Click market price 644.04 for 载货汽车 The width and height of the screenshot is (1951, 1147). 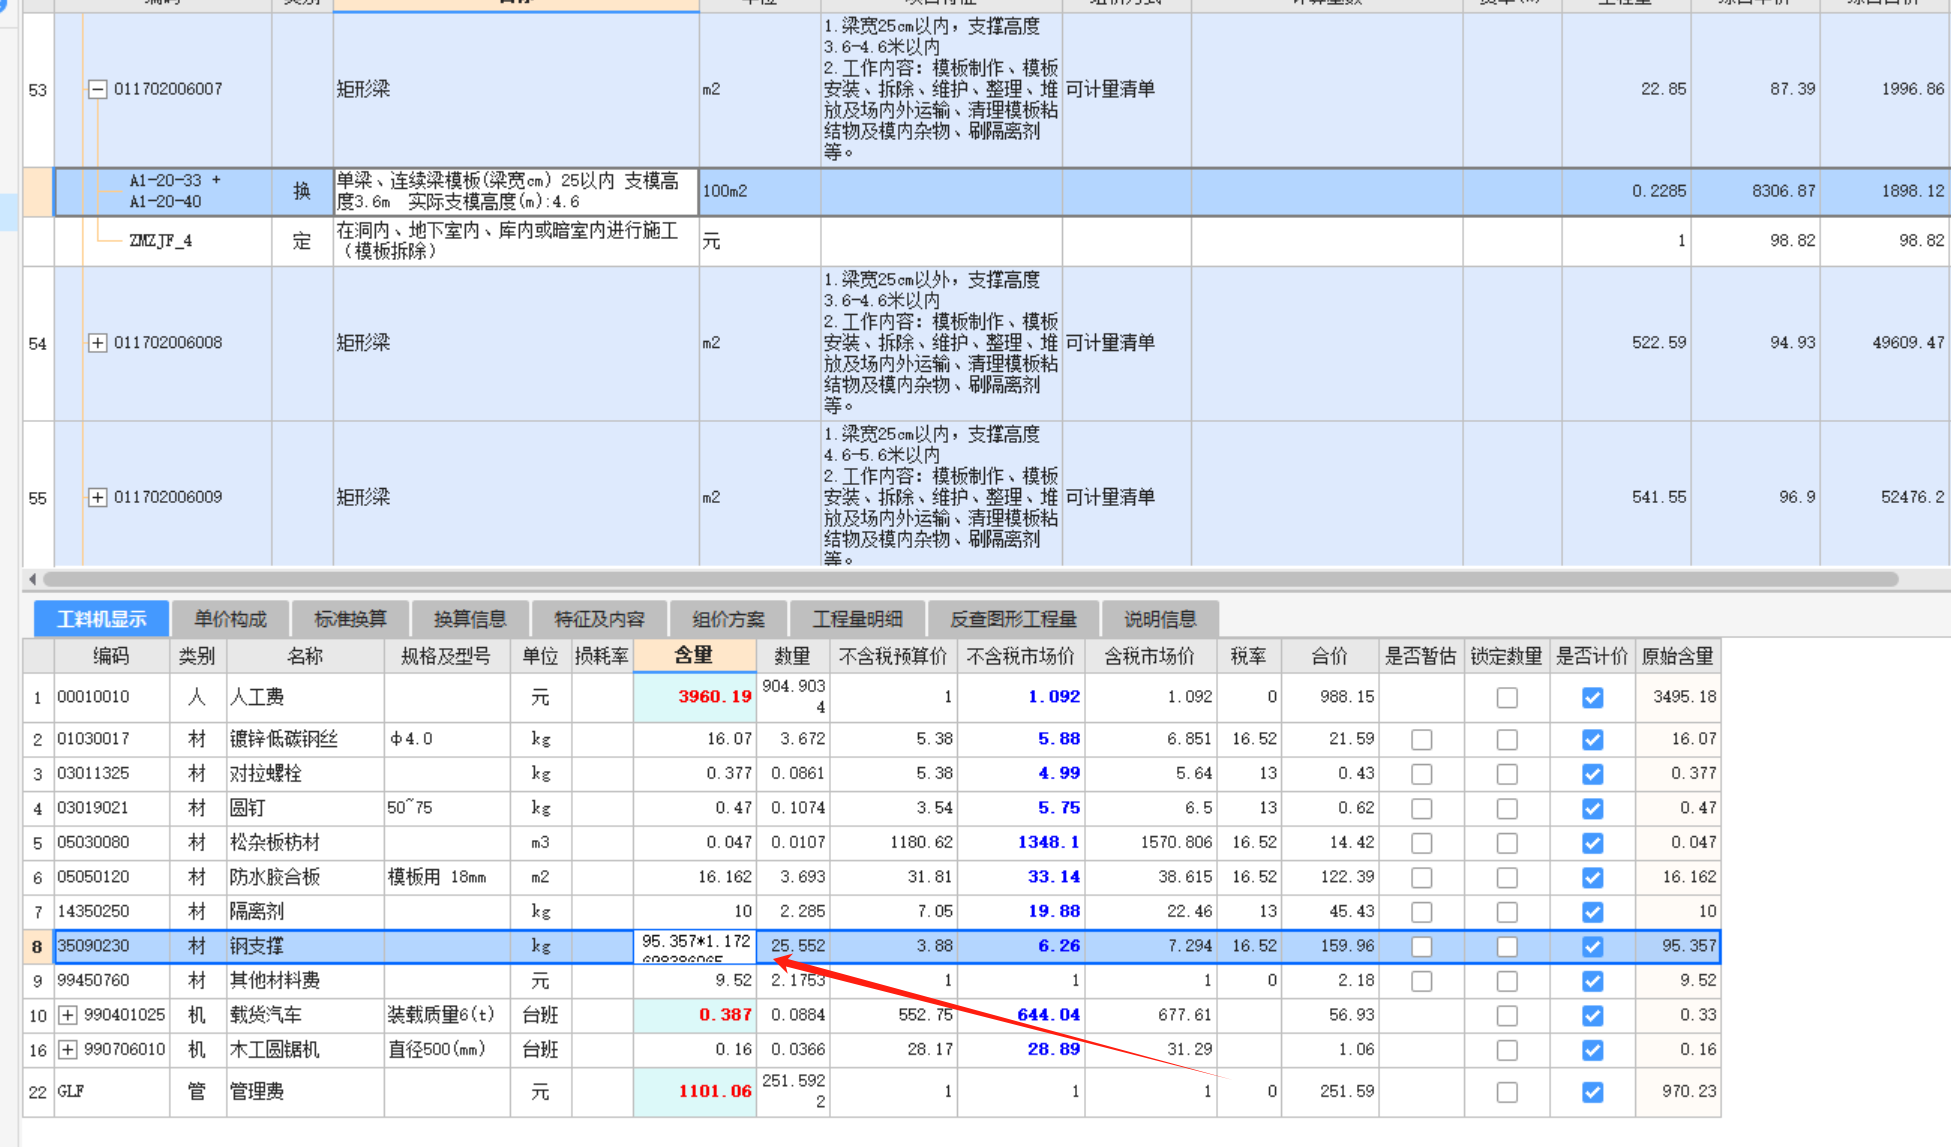click(x=1048, y=1014)
